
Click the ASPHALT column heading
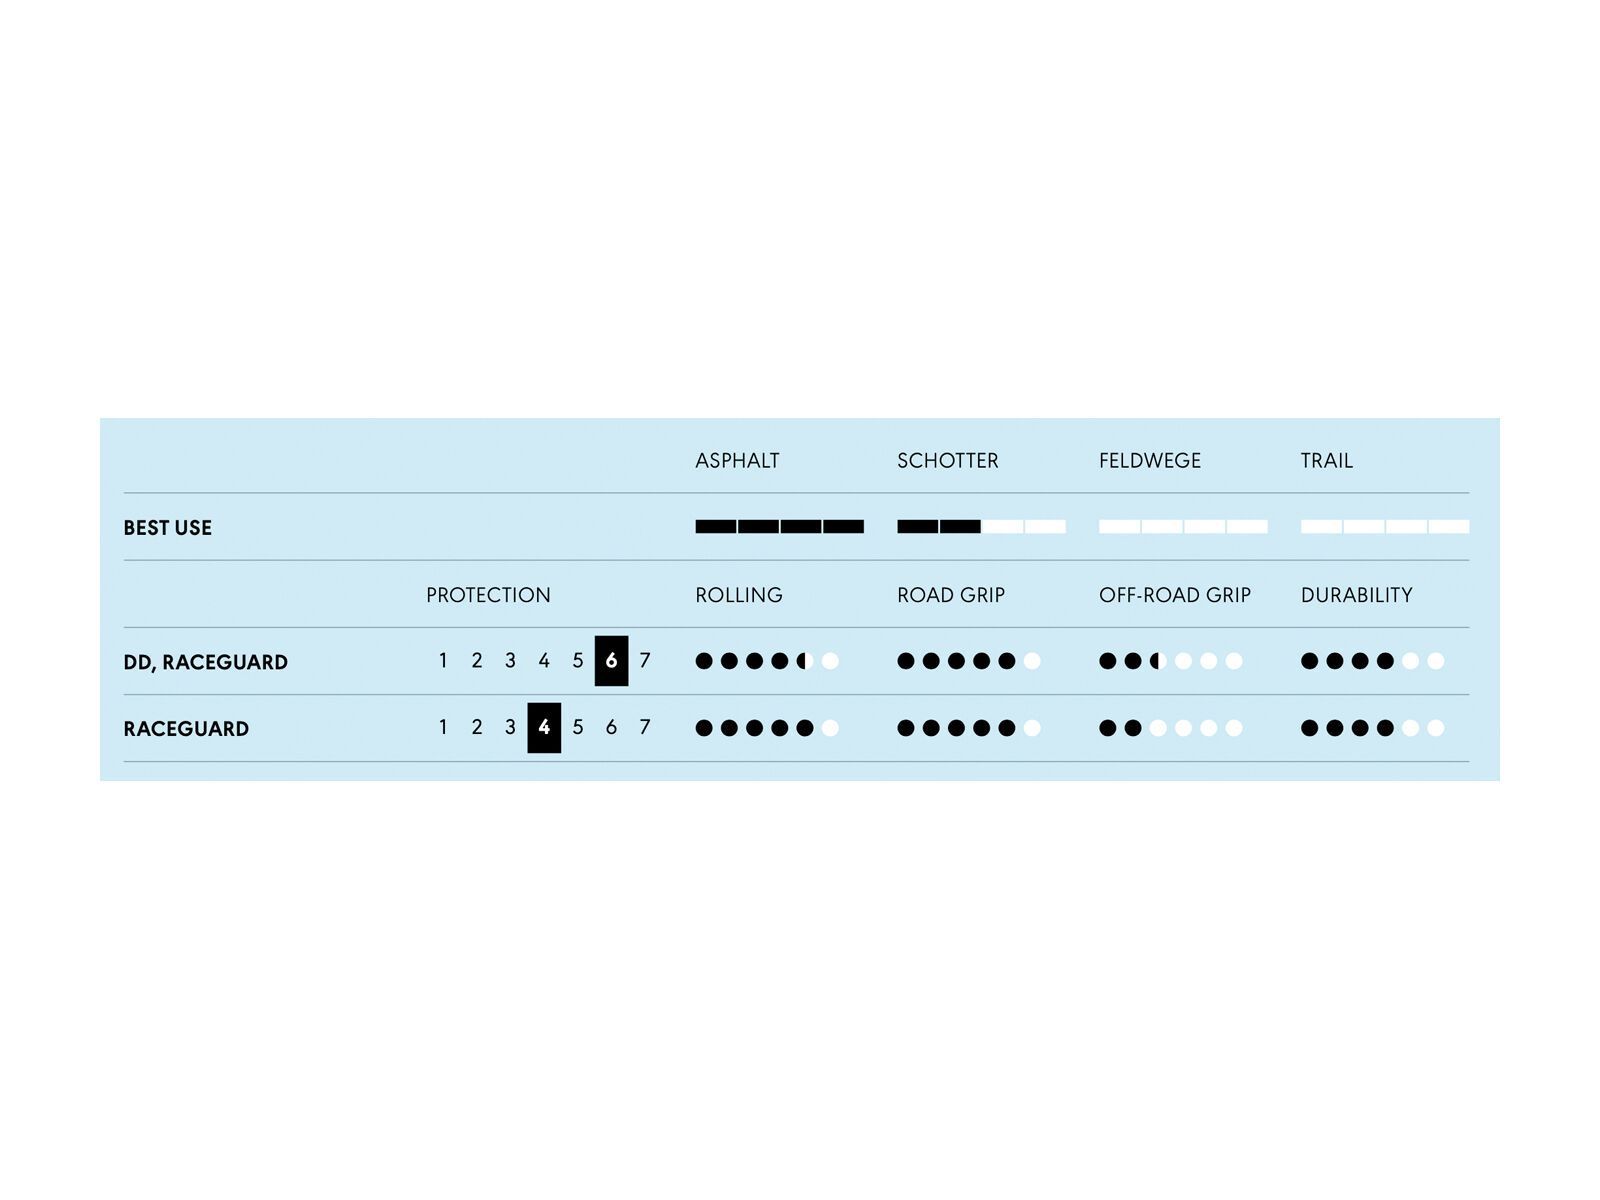737,461
